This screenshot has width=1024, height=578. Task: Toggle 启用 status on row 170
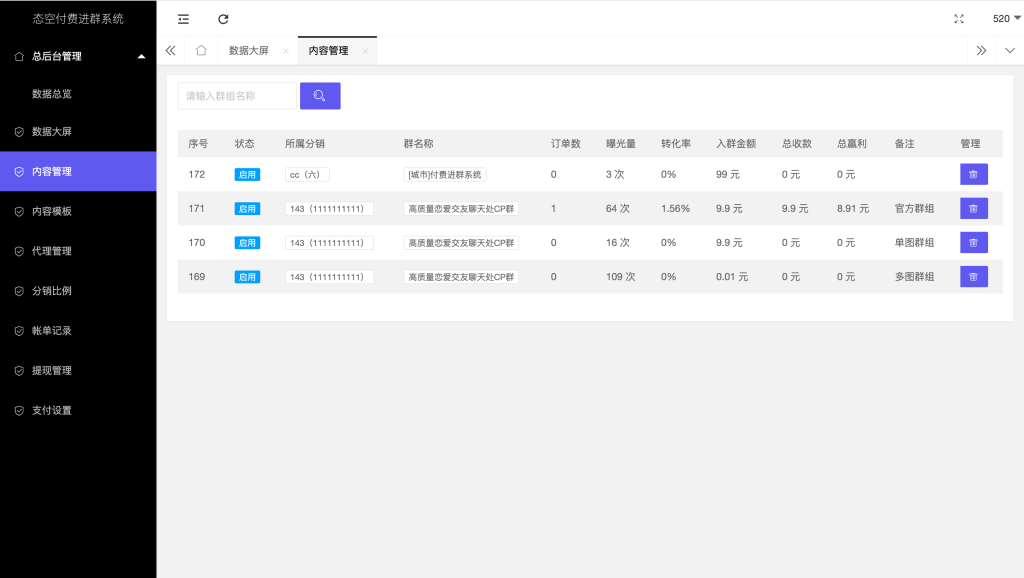point(247,242)
